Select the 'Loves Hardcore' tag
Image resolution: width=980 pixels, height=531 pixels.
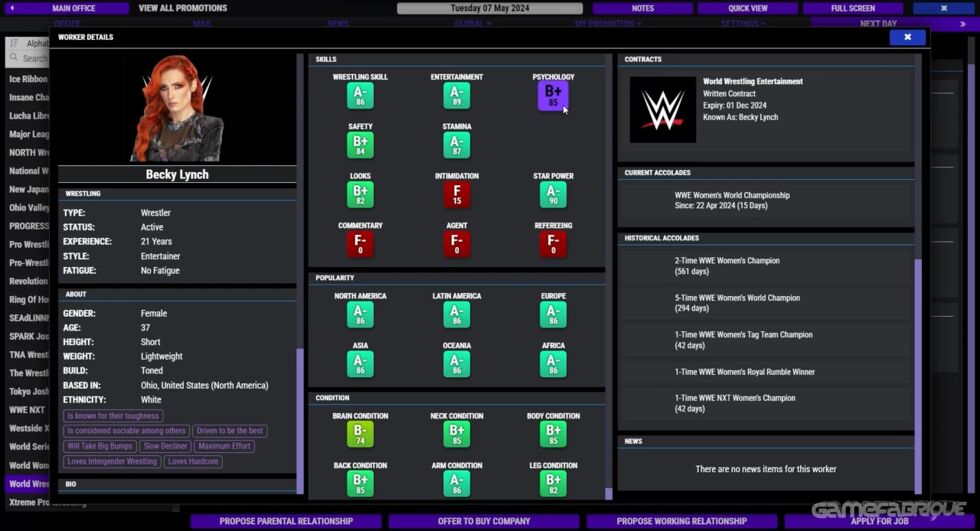(x=193, y=461)
